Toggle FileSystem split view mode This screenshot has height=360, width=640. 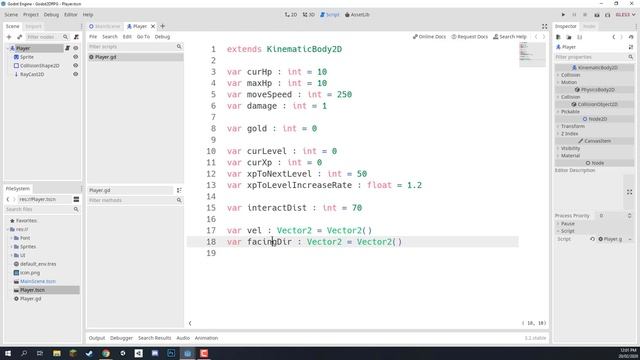tap(76, 199)
